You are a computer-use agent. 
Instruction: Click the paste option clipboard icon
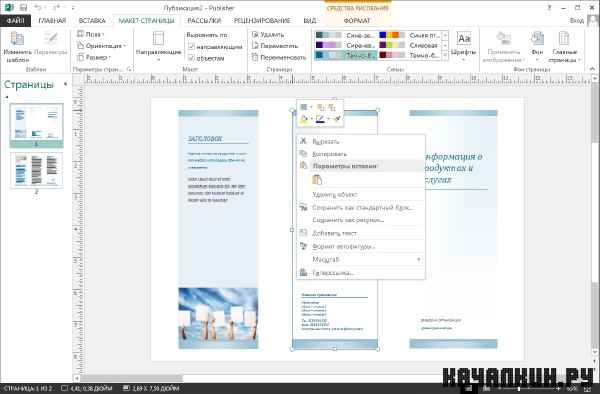point(317,180)
